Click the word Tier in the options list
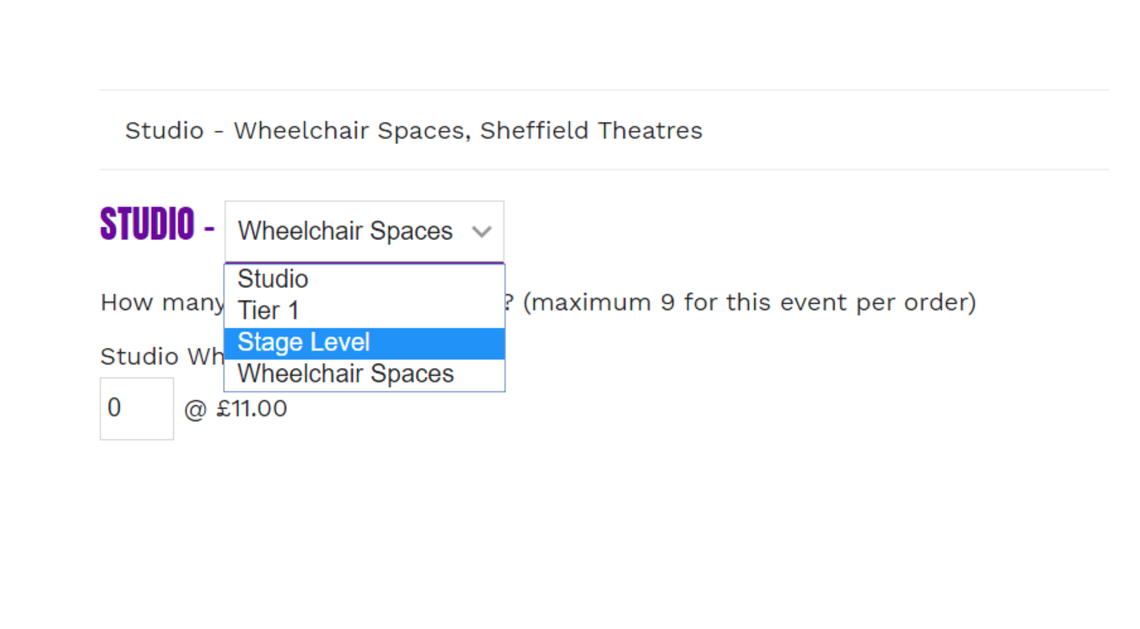 [x=258, y=311]
